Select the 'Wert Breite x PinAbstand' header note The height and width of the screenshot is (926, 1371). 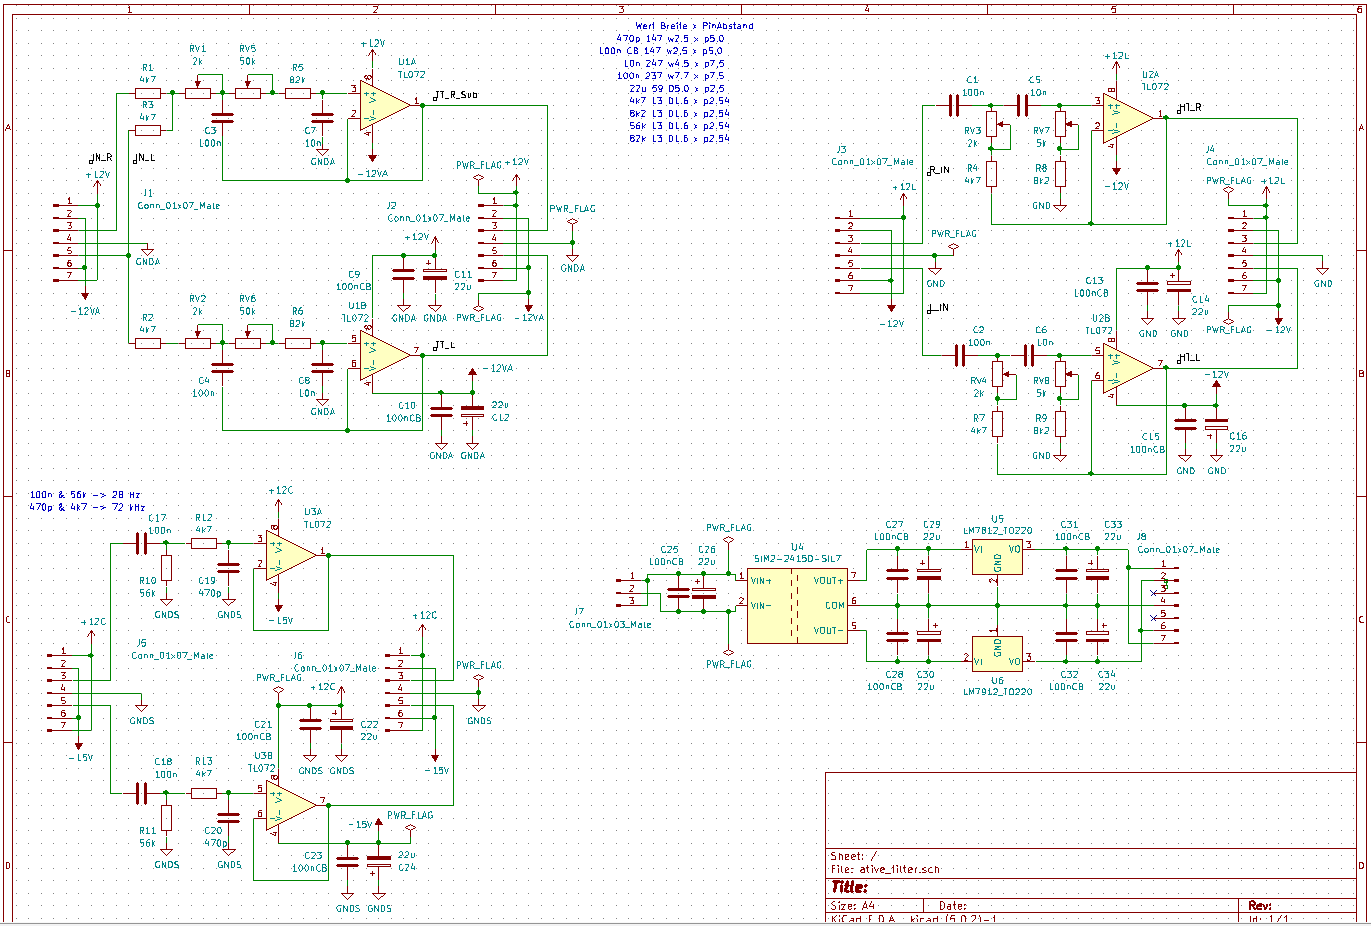[694, 26]
